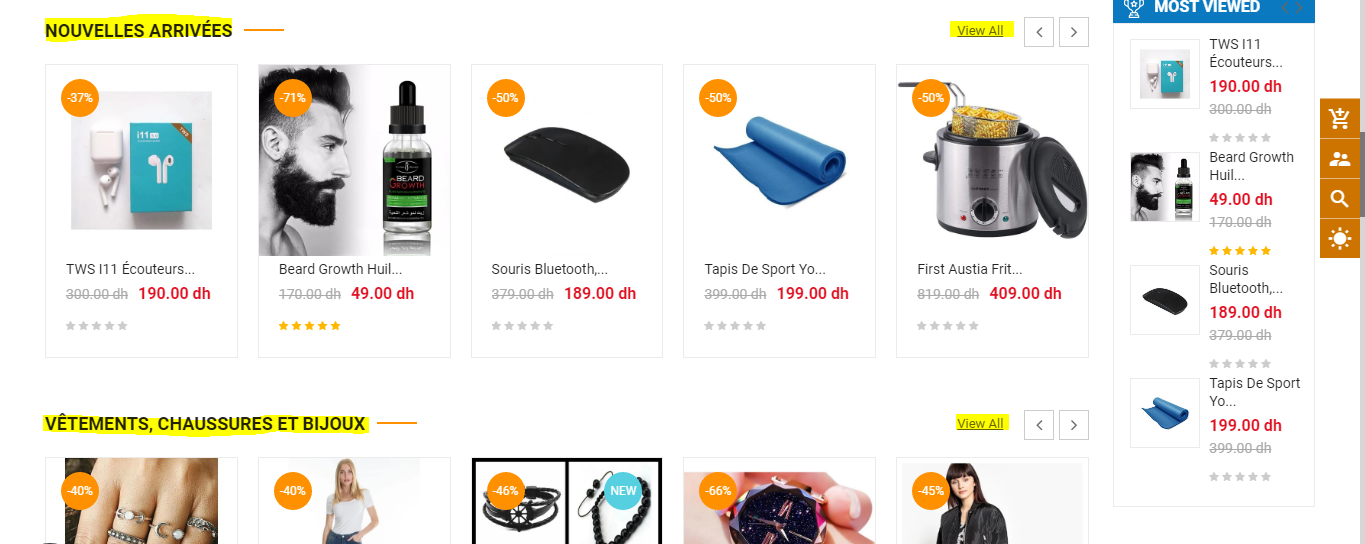The image size is (1365, 544).
Task: Open the shopping cart sidebar icon
Action: pyautogui.click(x=1340, y=119)
